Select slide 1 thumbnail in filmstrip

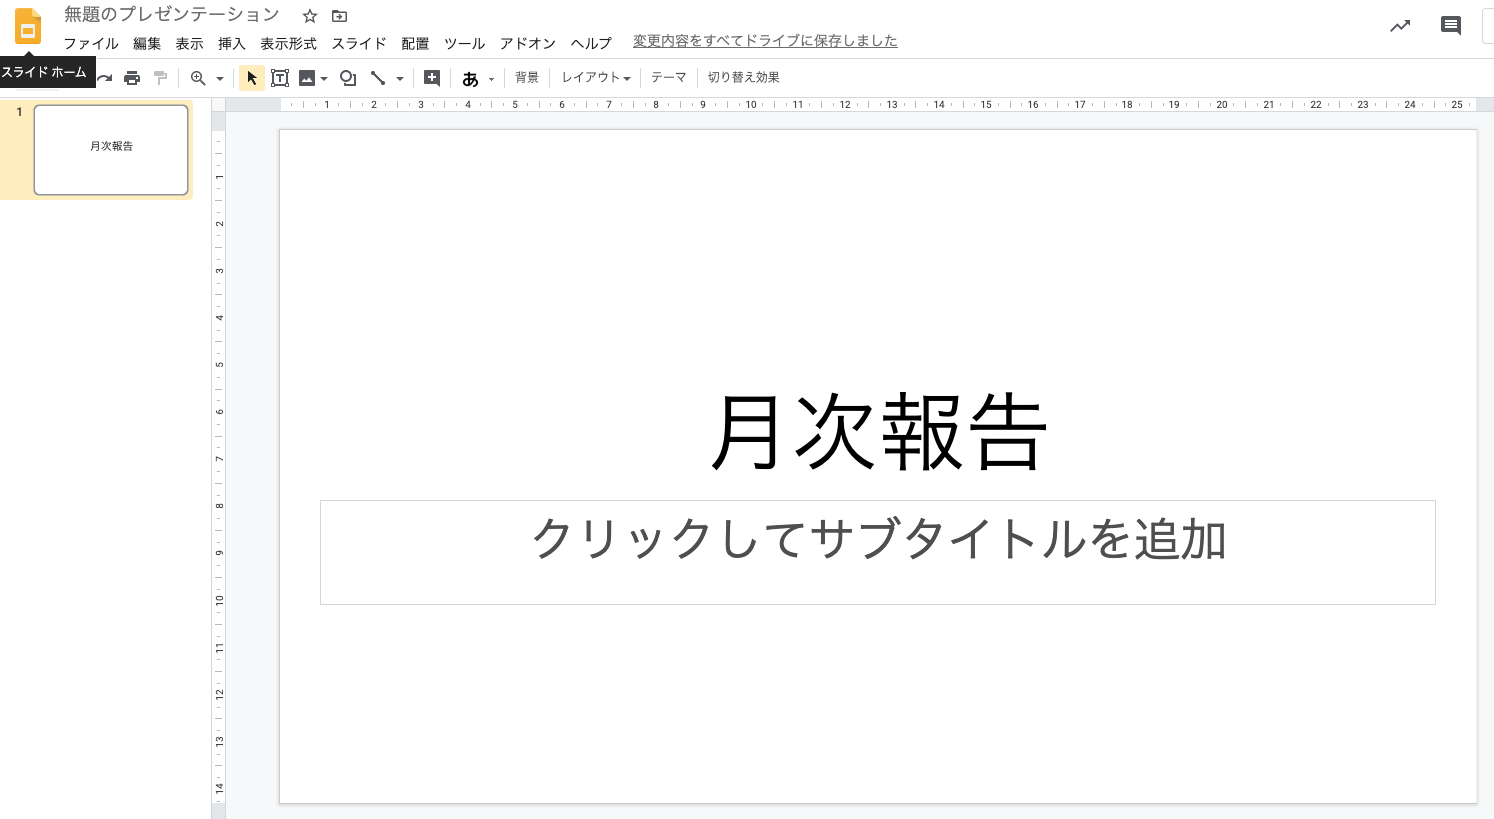pos(111,150)
